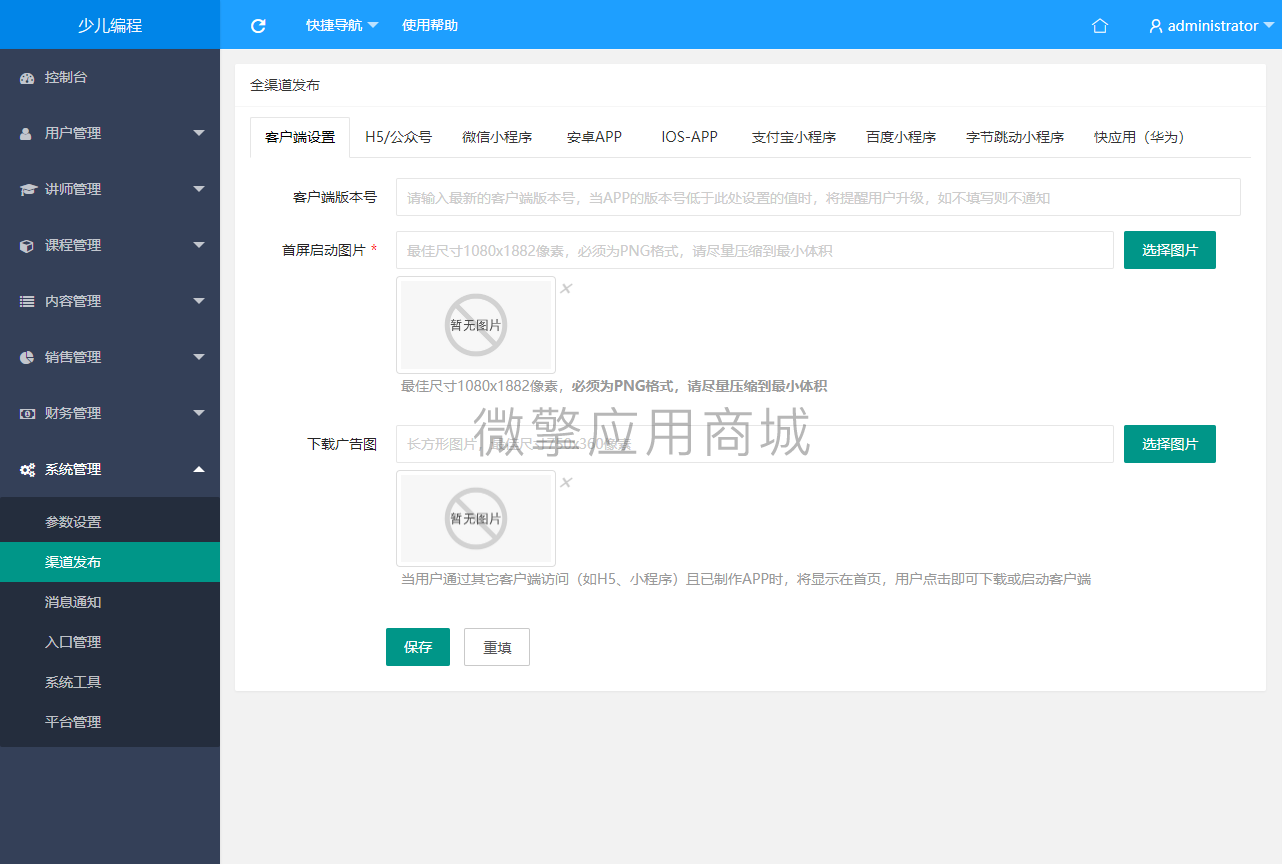
Task: Click 选择图片 for 下载广告图
Action: (1170, 444)
